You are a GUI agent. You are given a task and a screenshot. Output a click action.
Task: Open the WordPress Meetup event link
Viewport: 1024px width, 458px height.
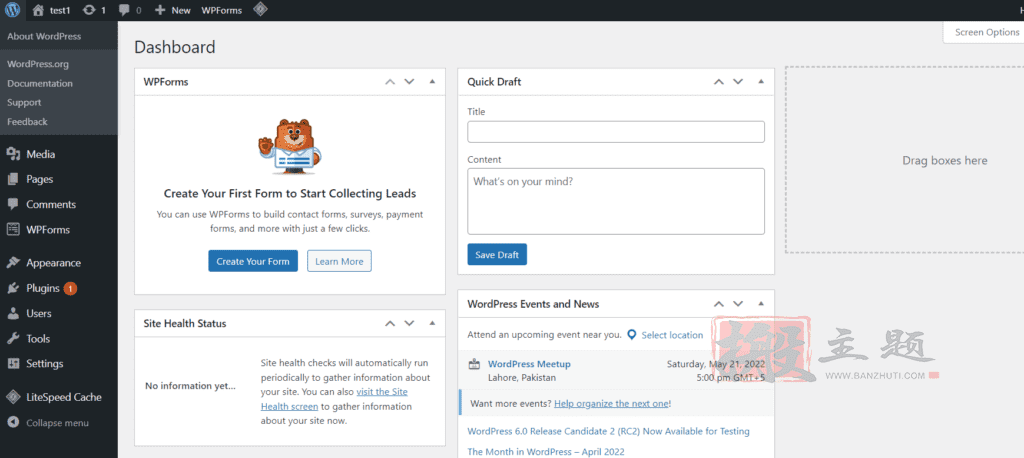coord(529,364)
